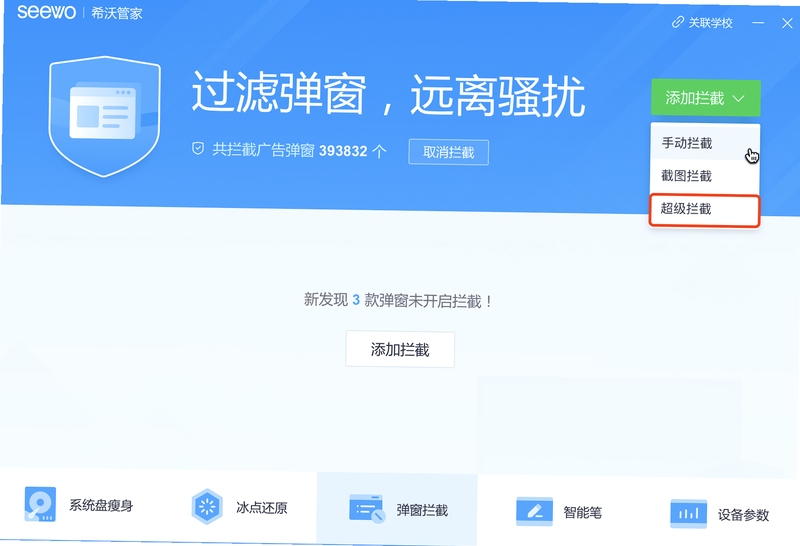Image resolution: width=800 pixels, height=546 pixels.
Task: Click the 取消拦截 button
Action: point(448,152)
